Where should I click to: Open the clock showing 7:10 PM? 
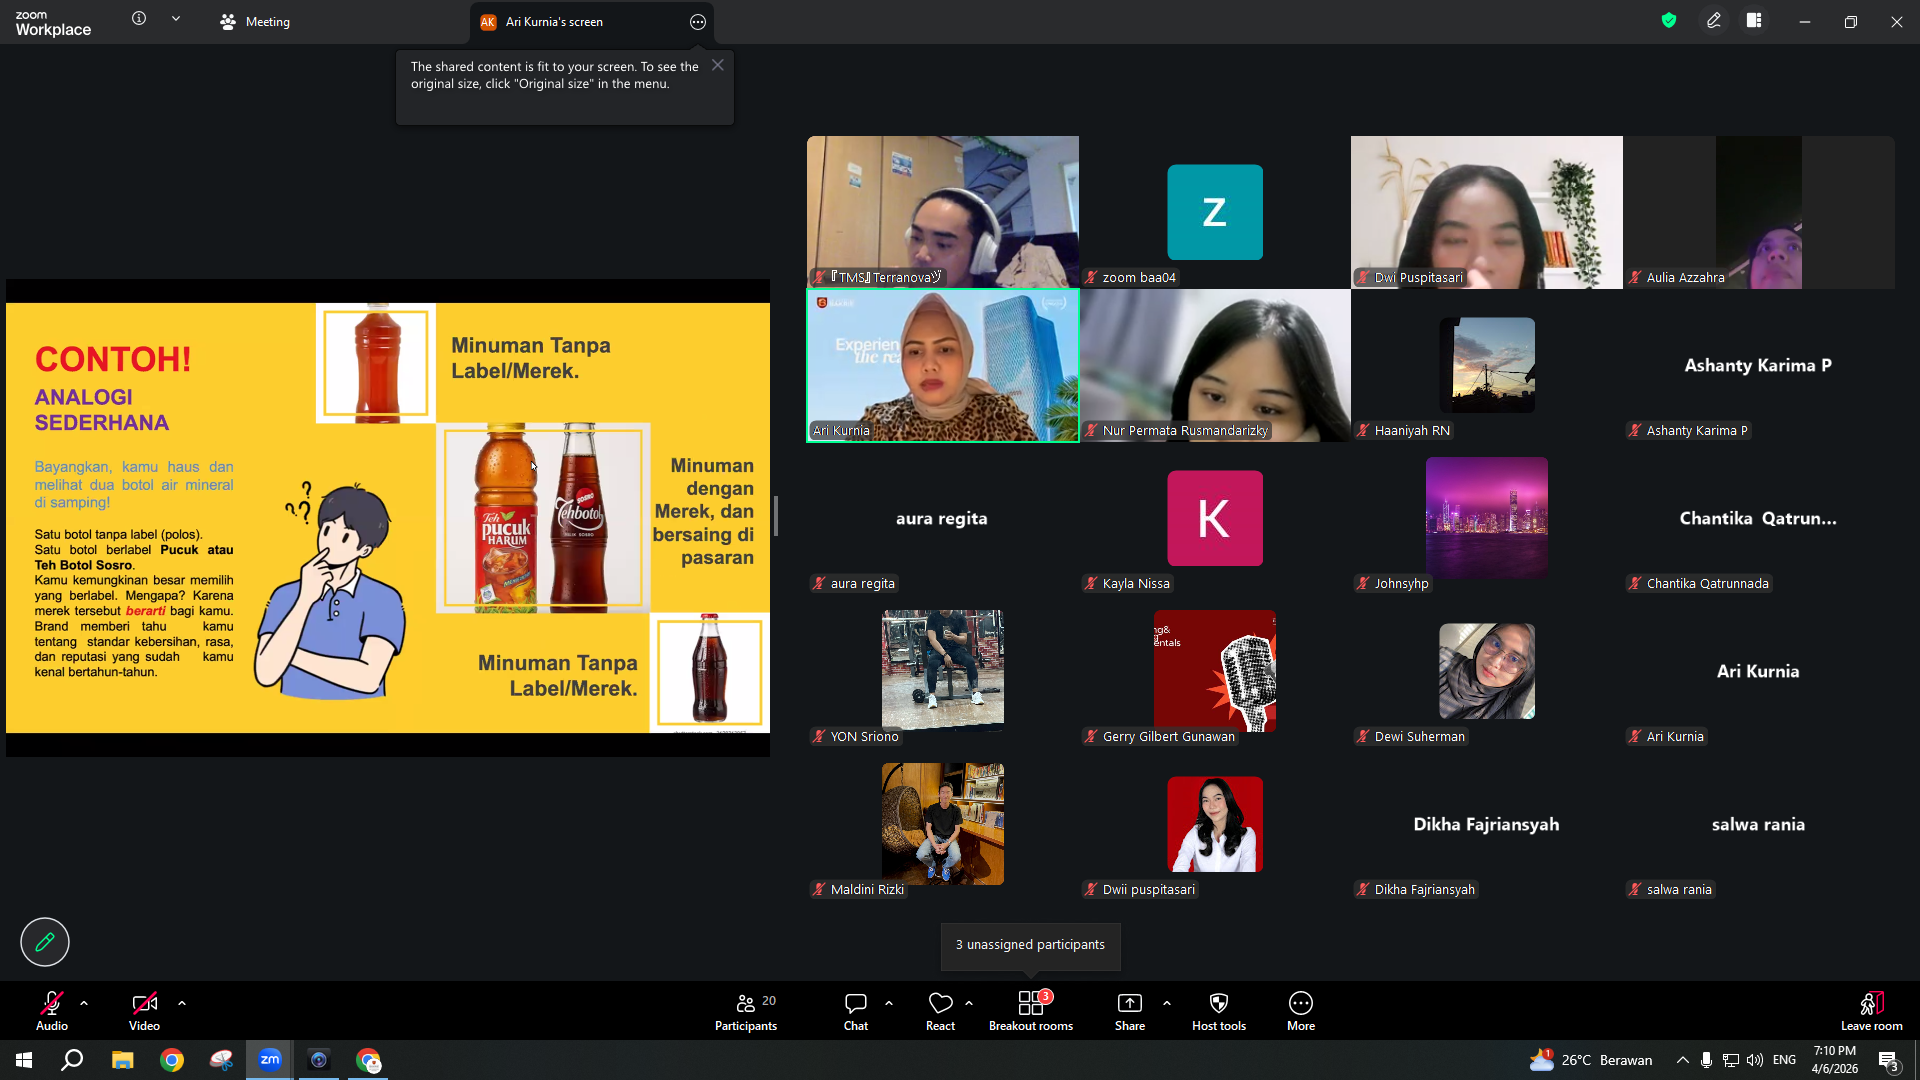(1835, 1060)
